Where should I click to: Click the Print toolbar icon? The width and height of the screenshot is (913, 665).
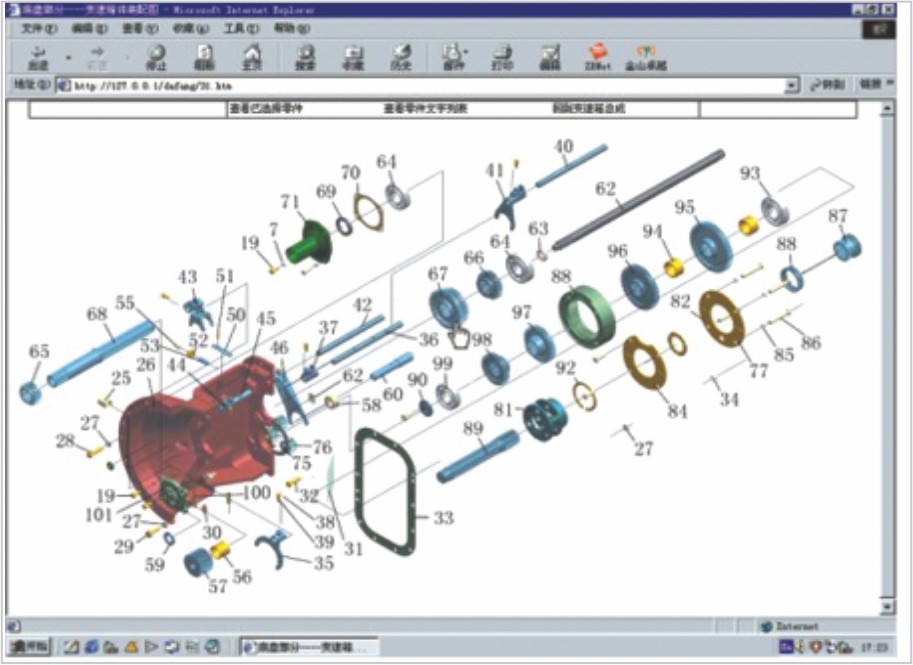pyautogui.click(x=502, y=57)
